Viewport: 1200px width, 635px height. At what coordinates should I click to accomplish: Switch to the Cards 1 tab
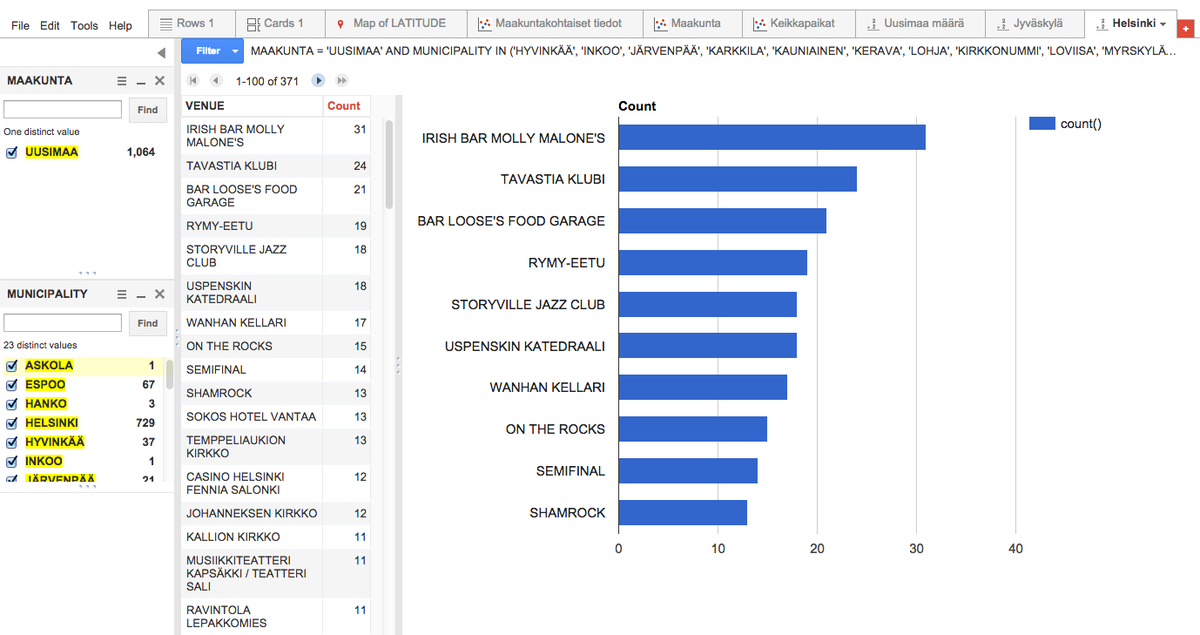point(279,23)
